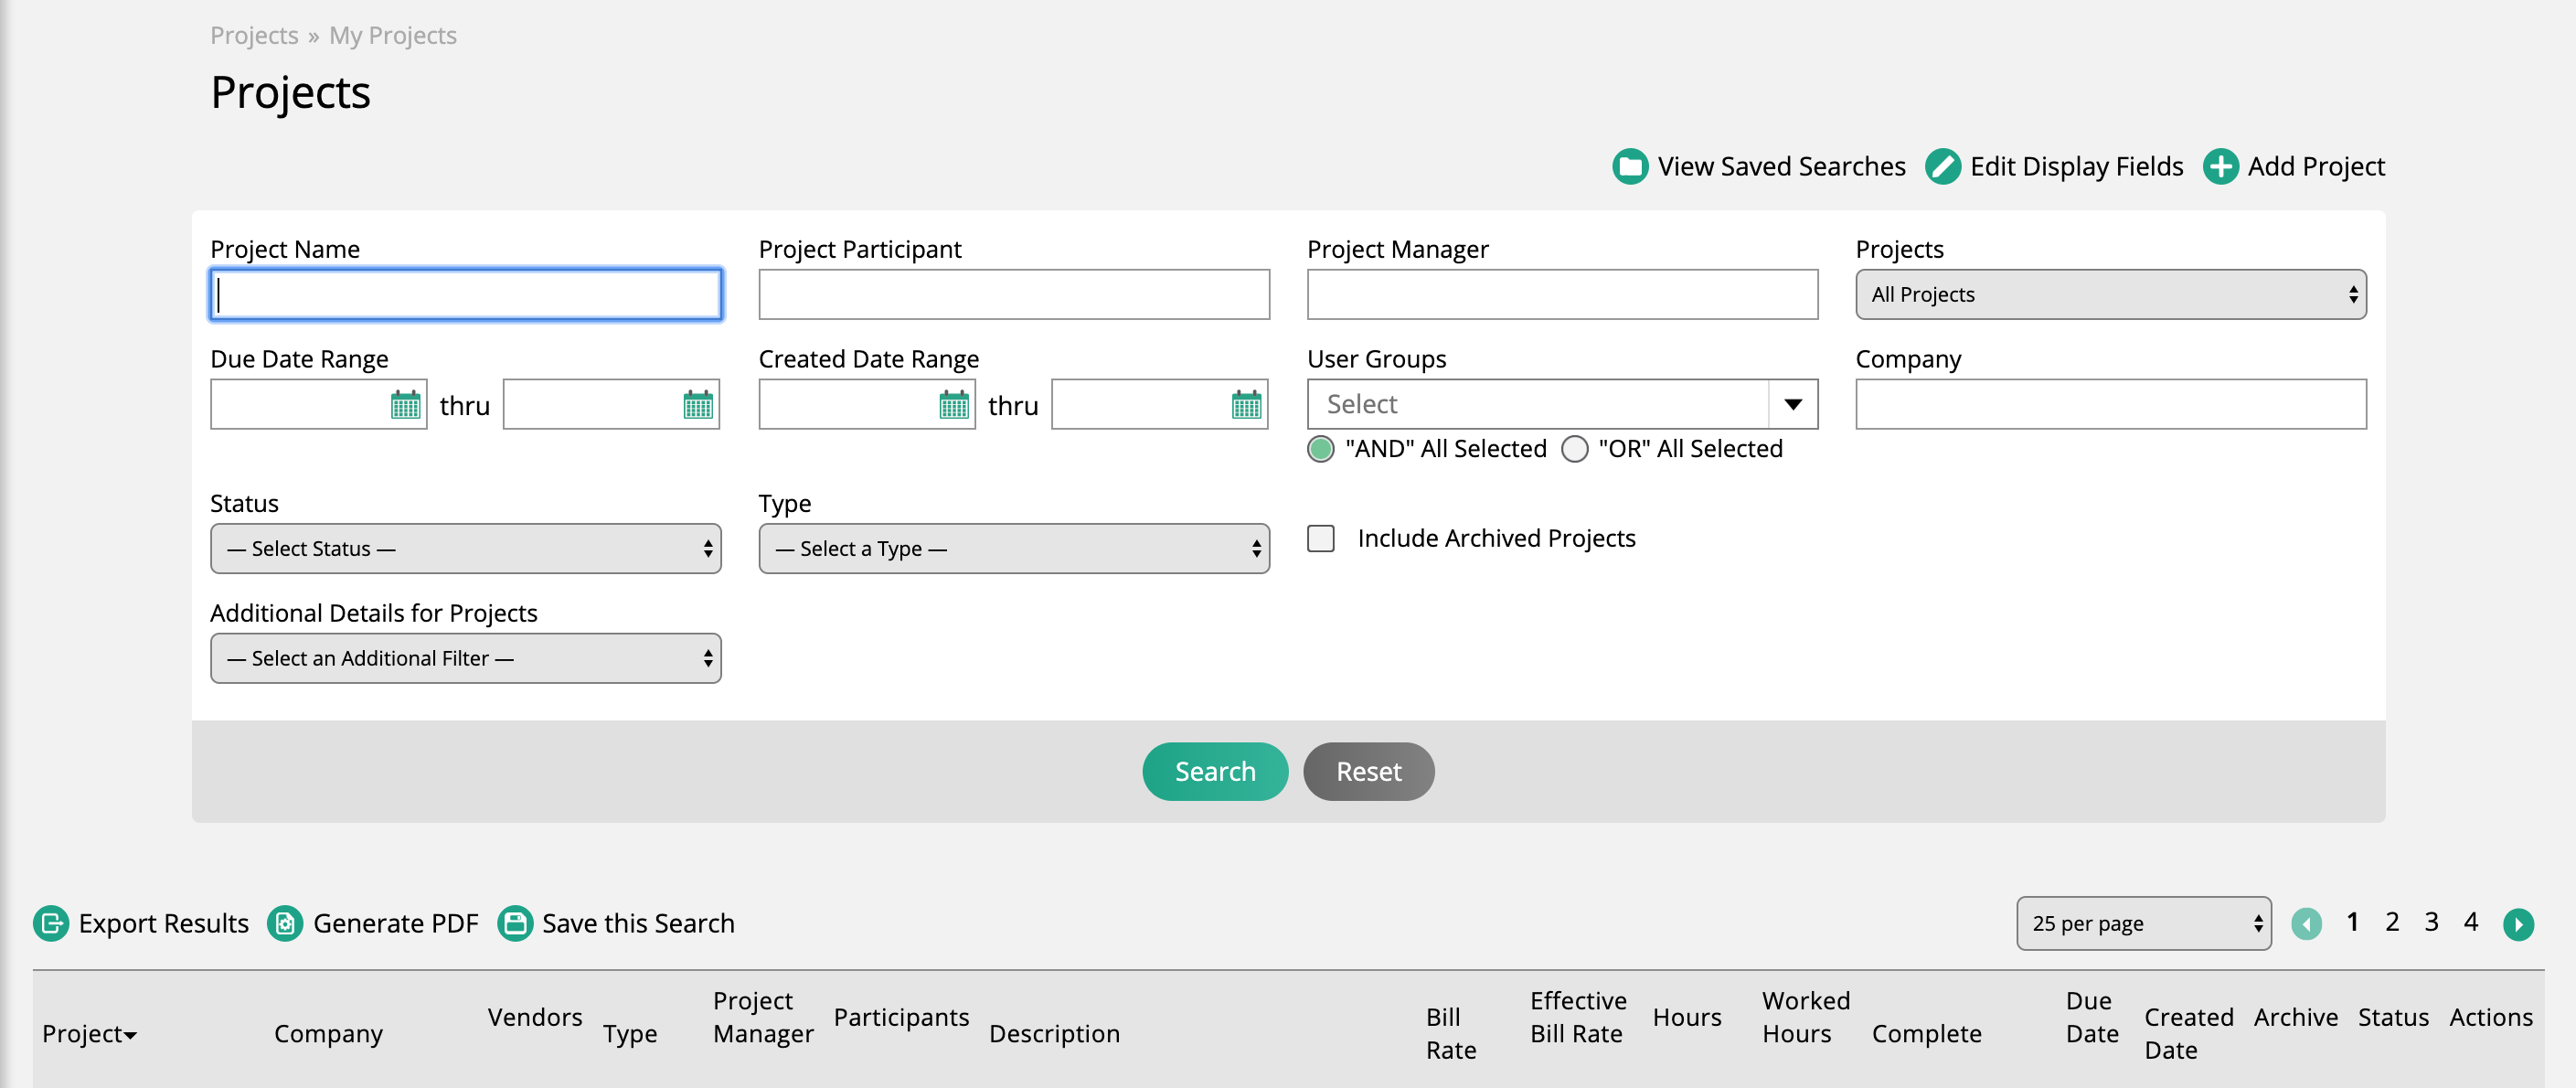Go to the previous page arrow
This screenshot has height=1088, width=2576.
[2306, 924]
